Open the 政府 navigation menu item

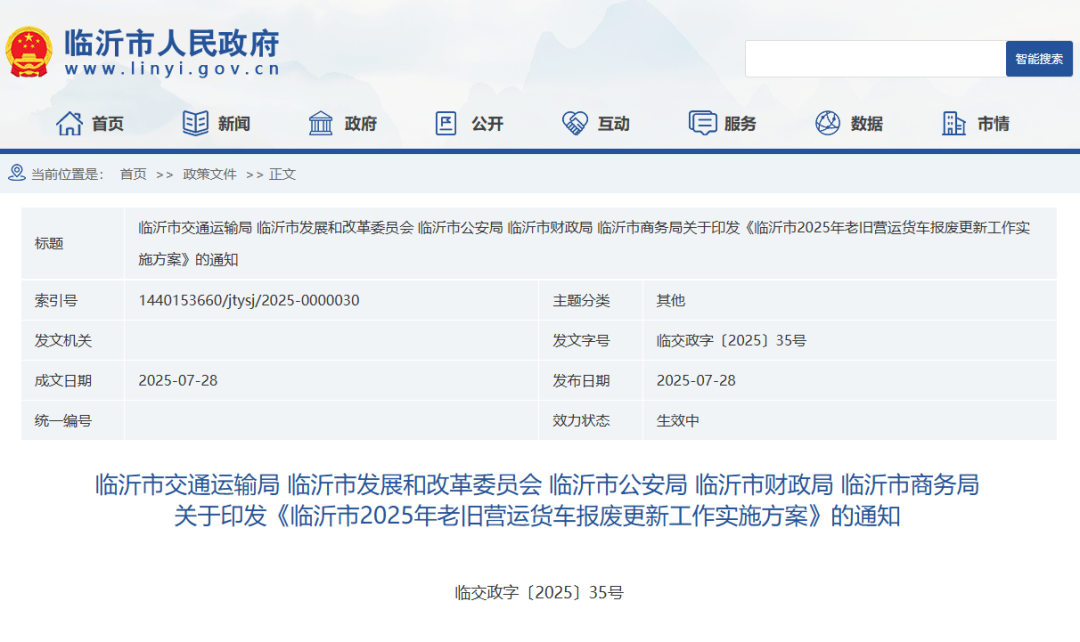click(361, 124)
